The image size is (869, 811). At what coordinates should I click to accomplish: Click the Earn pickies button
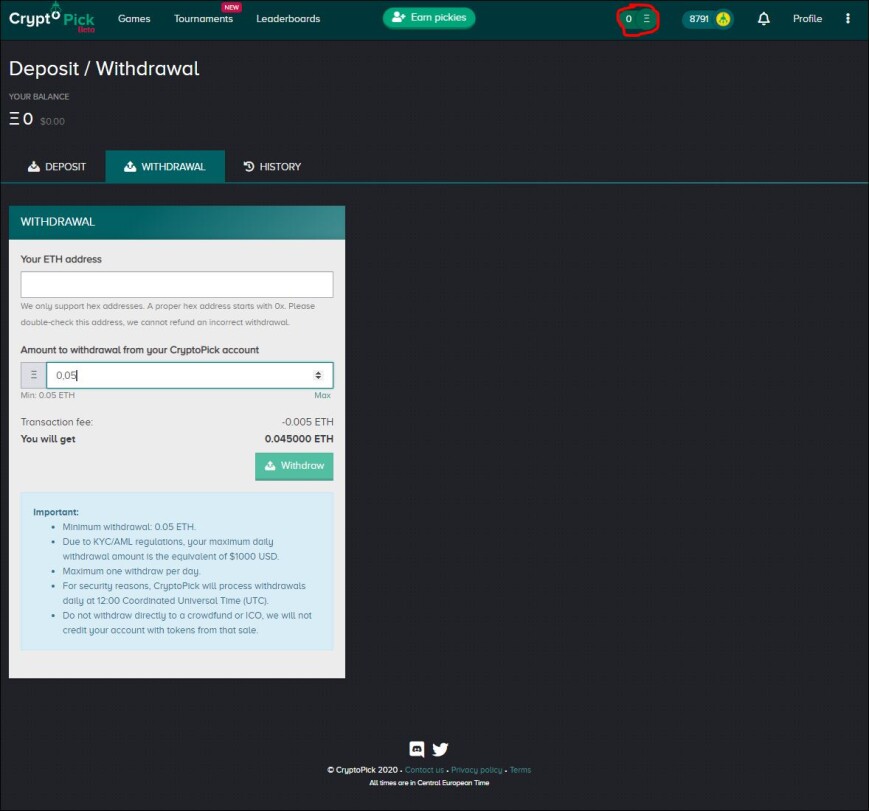(429, 18)
